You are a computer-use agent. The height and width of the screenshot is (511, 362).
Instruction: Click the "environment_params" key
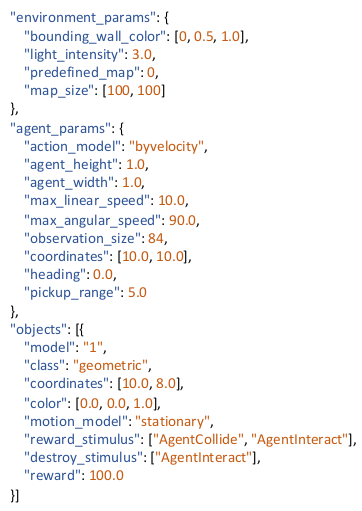83,18
